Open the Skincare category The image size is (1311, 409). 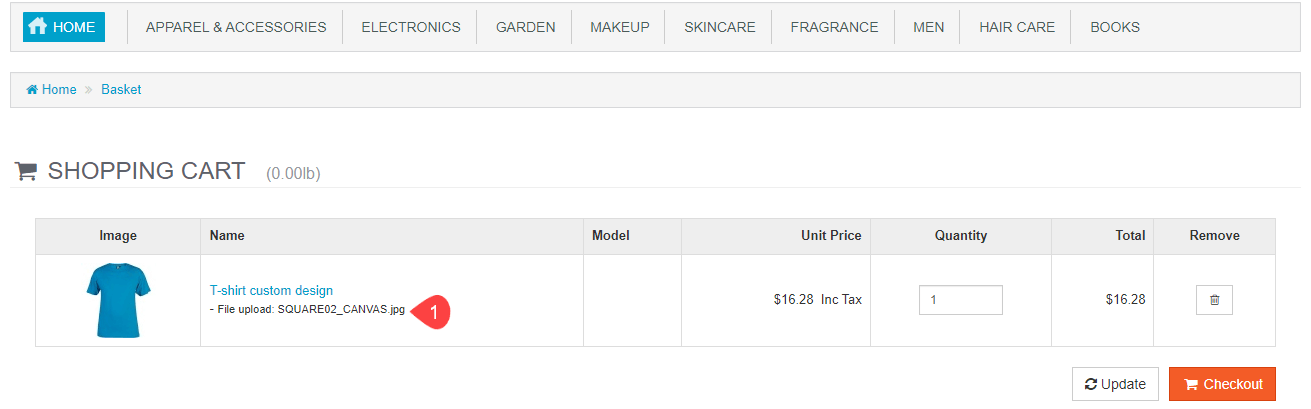(x=719, y=27)
